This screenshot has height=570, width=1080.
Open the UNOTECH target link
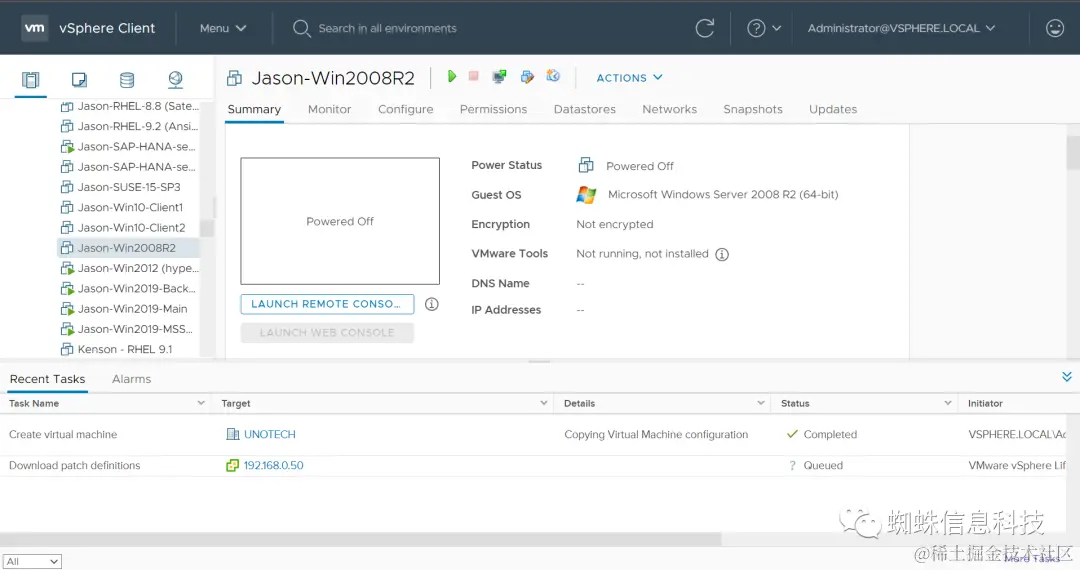269,434
